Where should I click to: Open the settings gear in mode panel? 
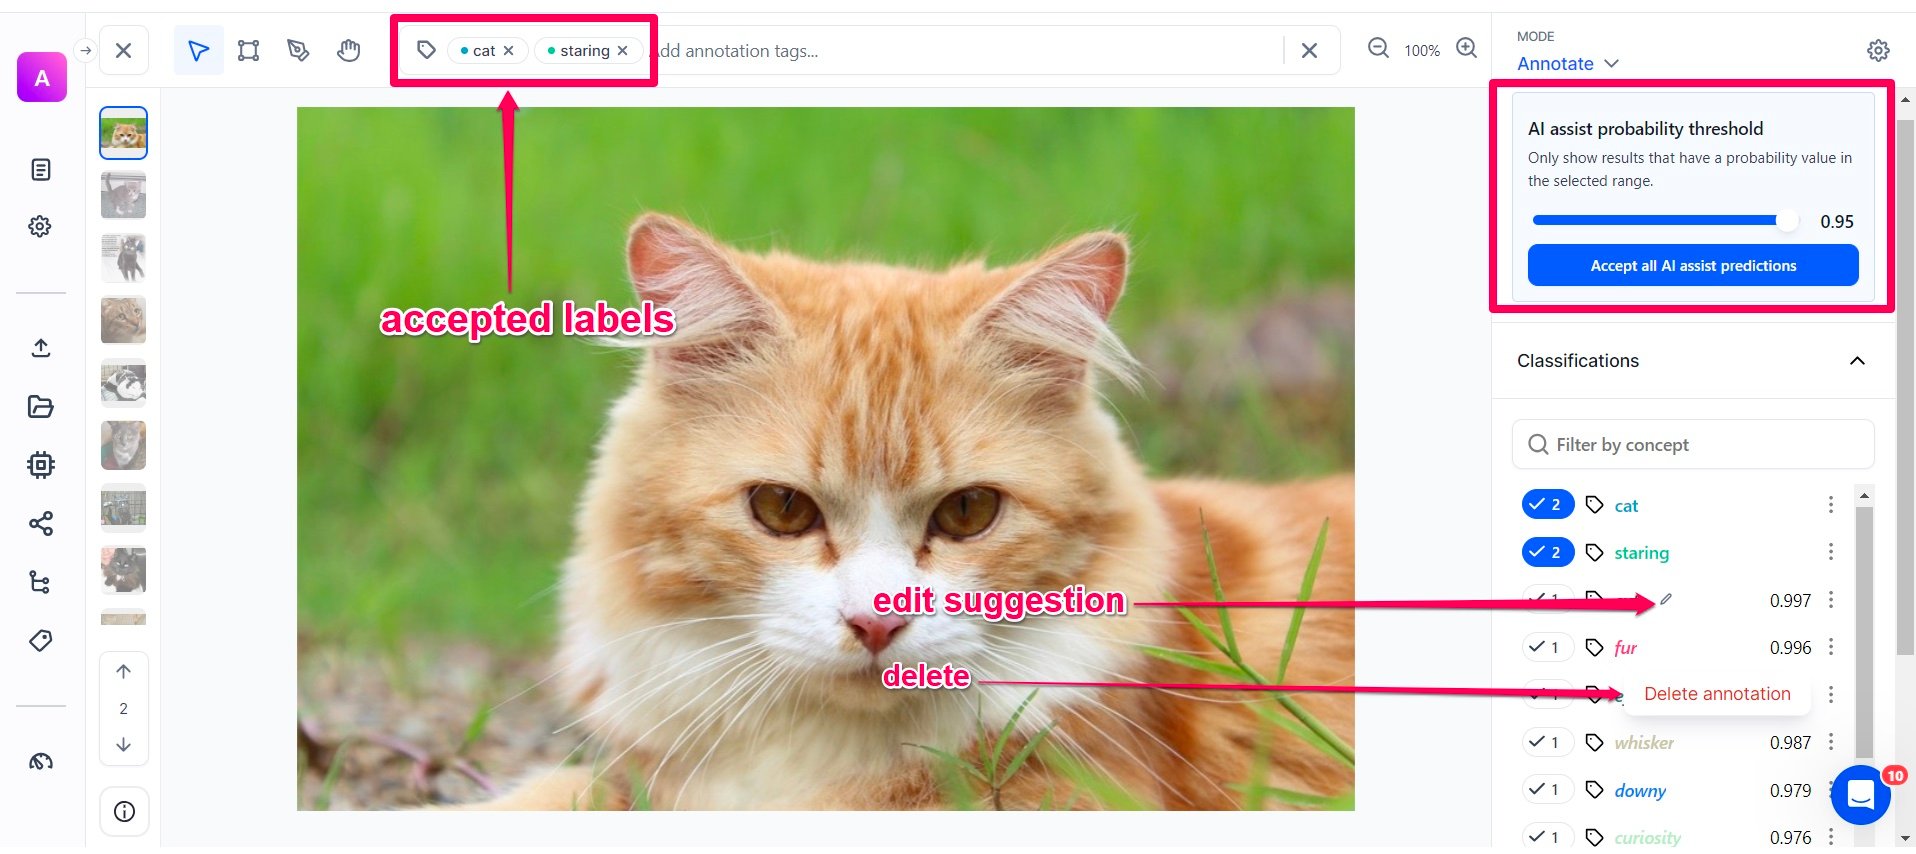[x=1878, y=51]
